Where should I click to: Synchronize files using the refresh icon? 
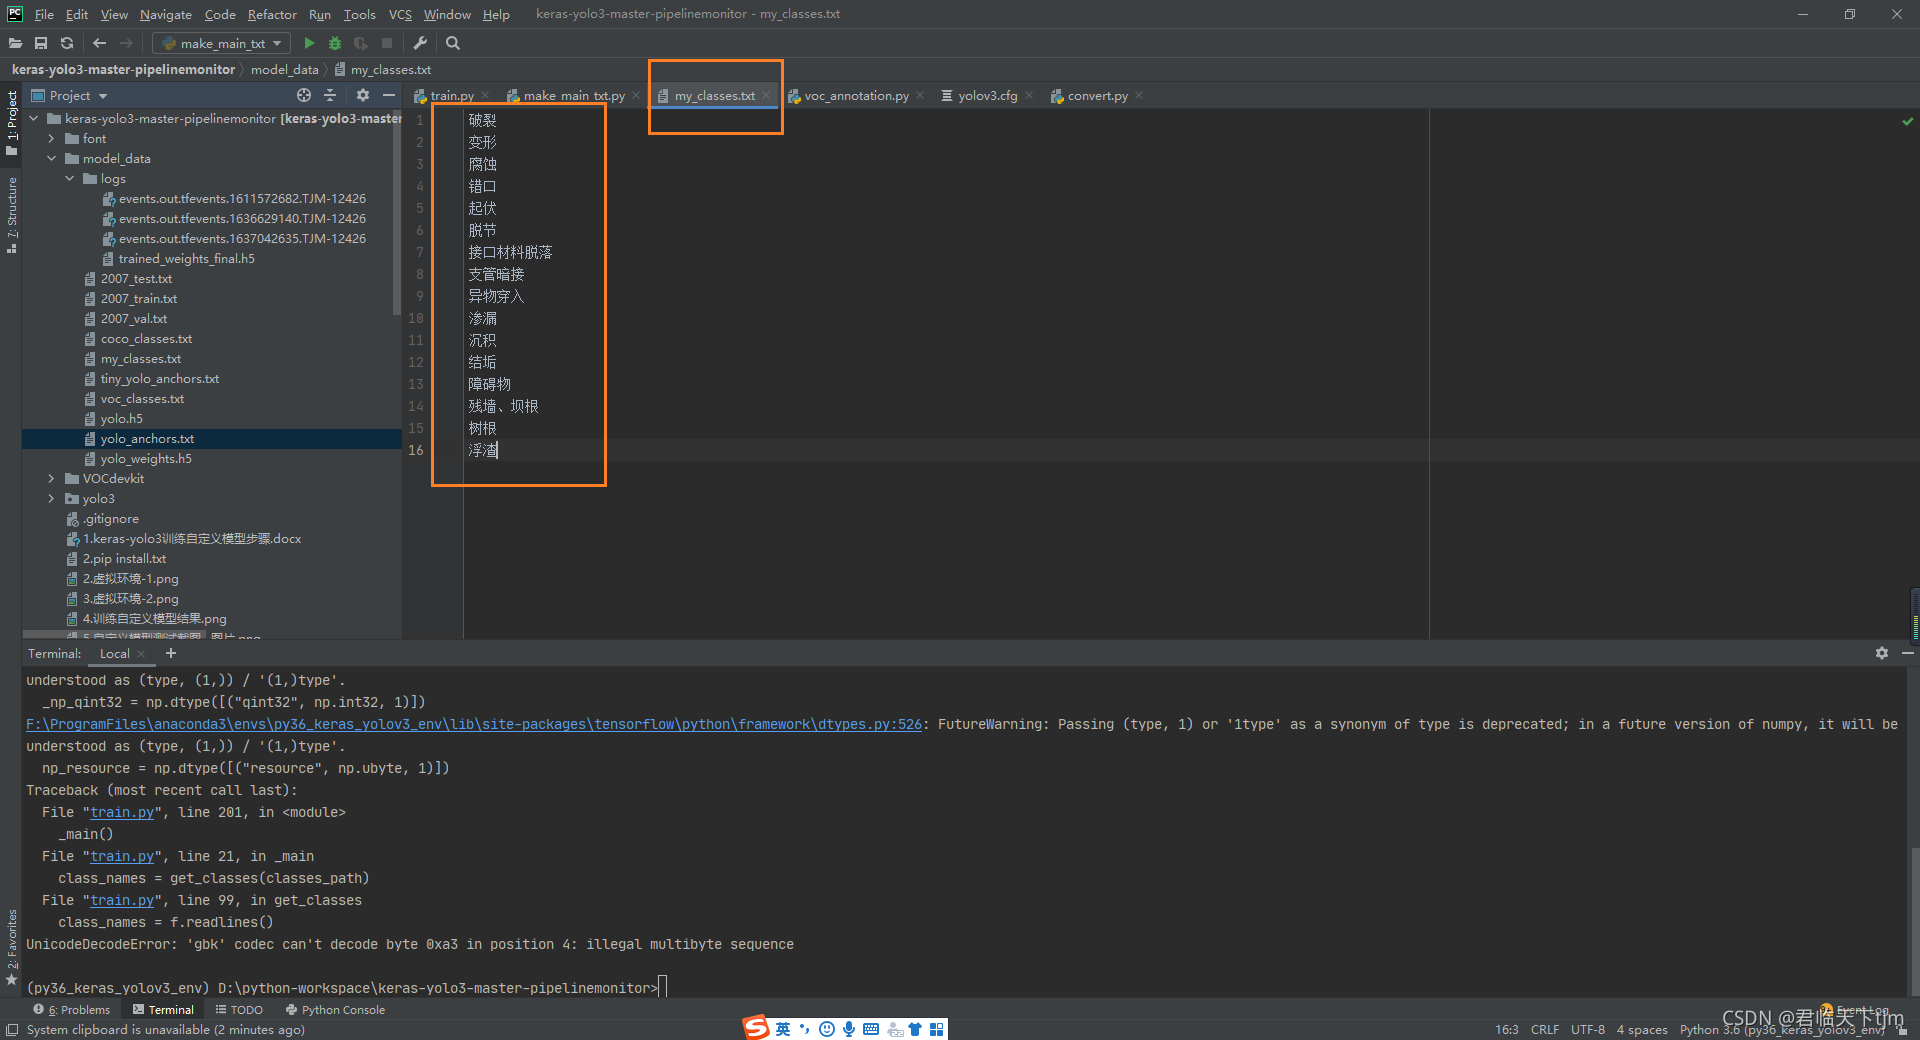point(67,43)
